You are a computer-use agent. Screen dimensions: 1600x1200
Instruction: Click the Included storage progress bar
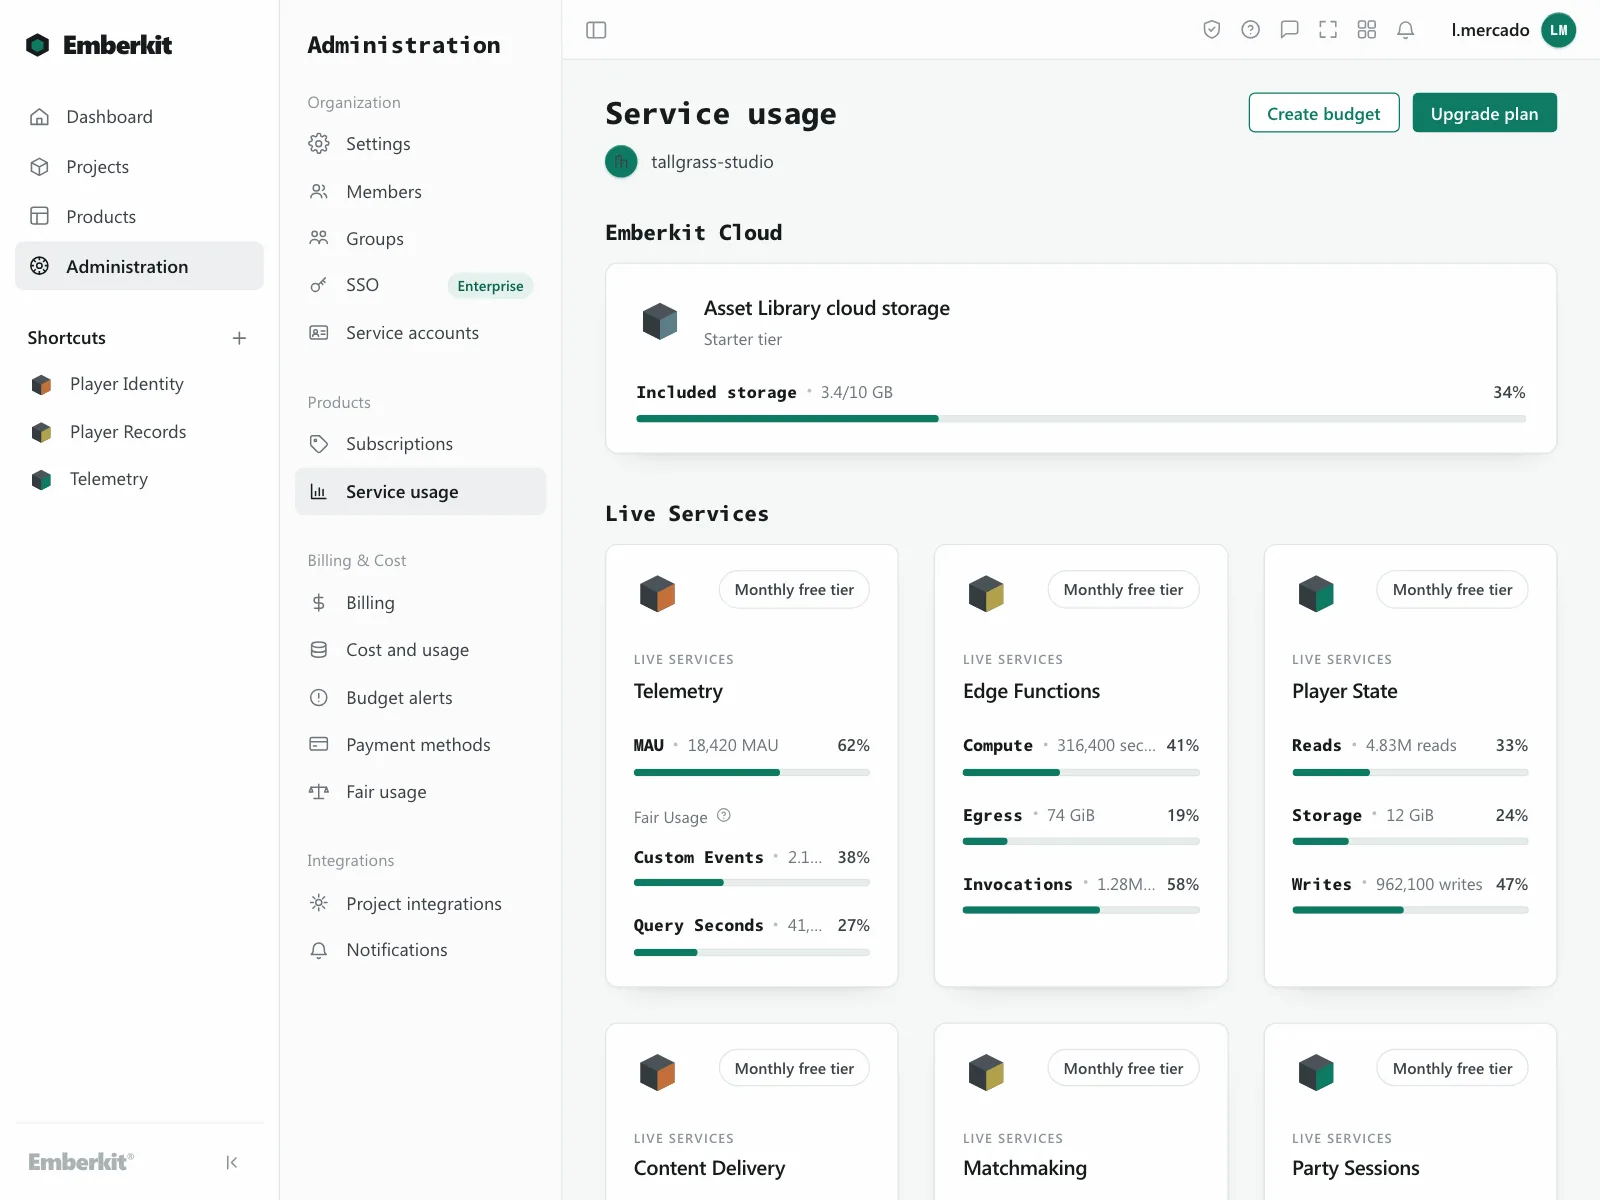1081,419
